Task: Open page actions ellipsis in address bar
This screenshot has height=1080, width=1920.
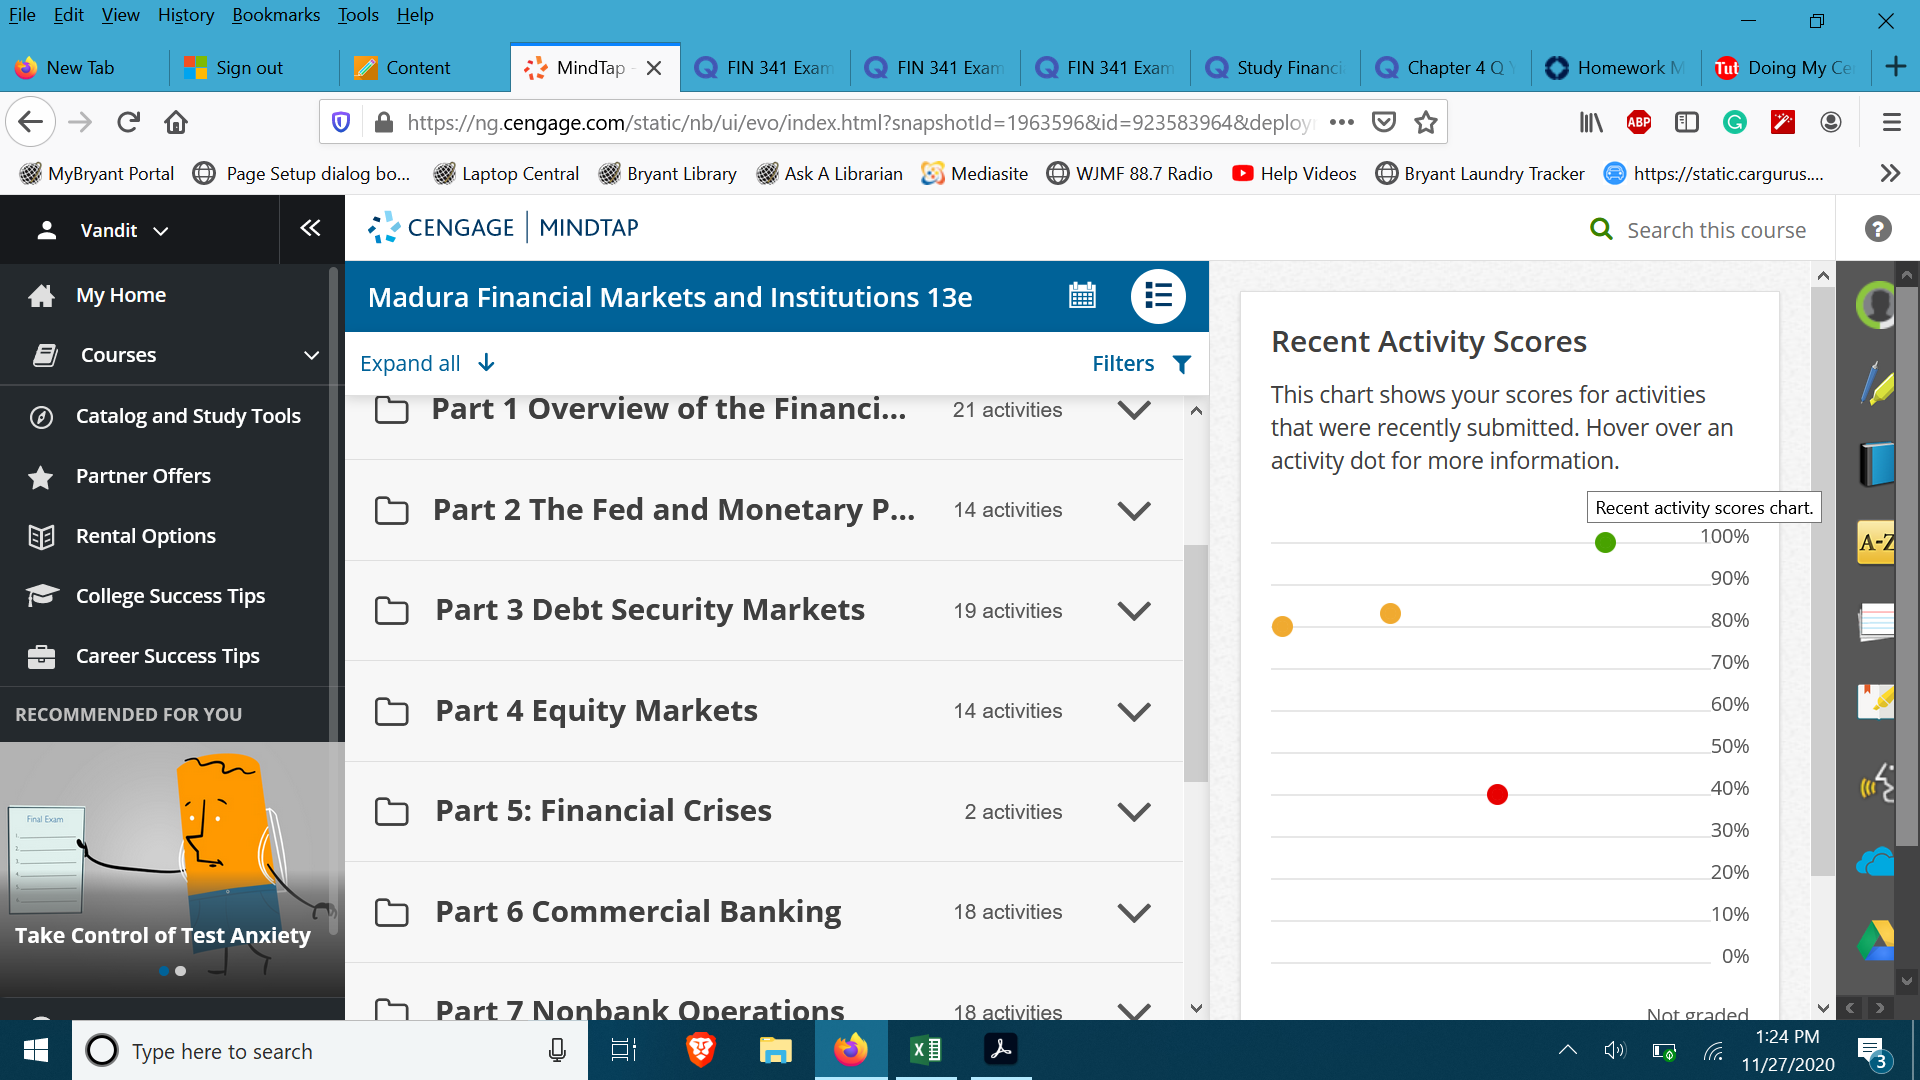Action: click(x=1342, y=122)
